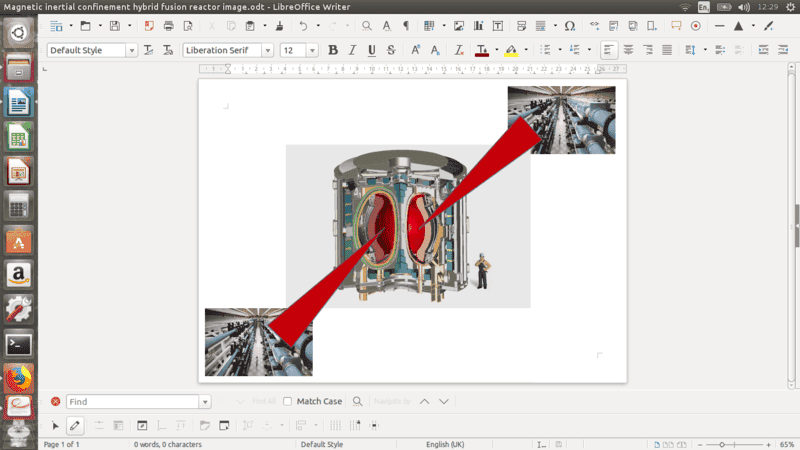
Task: Toggle the freeform draw pencil tool
Action: pyautogui.click(x=75, y=425)
